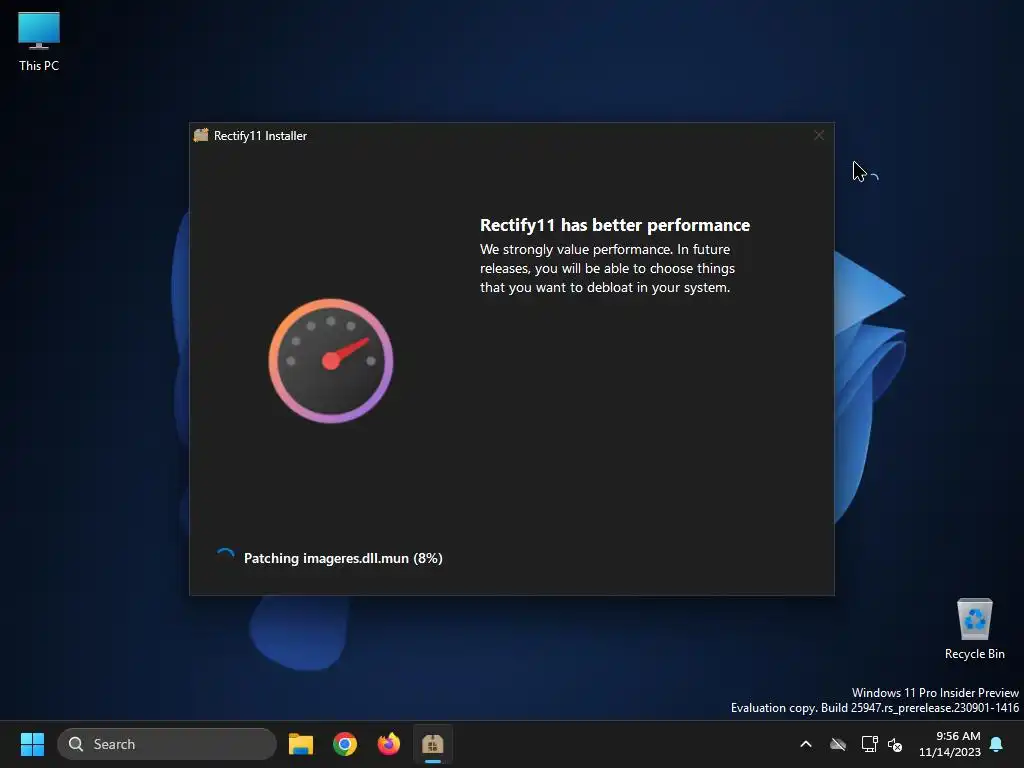Screen dimensions: 1024x768
Task: Open the Recycle Bin desktop icon
Action: click(x=974, y=629)
